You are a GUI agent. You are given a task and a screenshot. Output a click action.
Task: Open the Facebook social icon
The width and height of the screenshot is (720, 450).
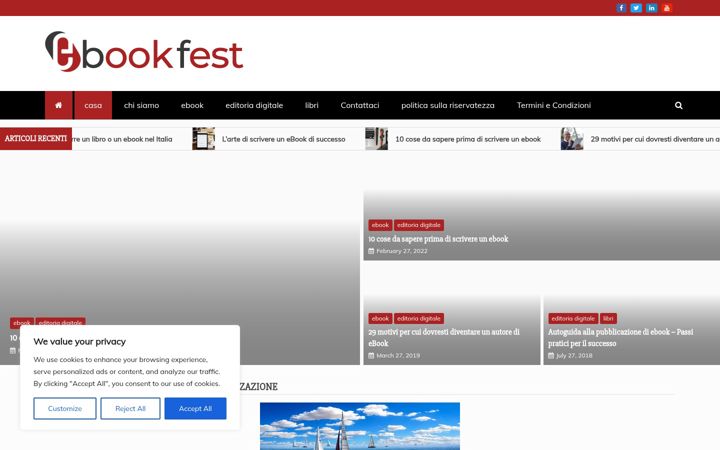coord(621,8)
